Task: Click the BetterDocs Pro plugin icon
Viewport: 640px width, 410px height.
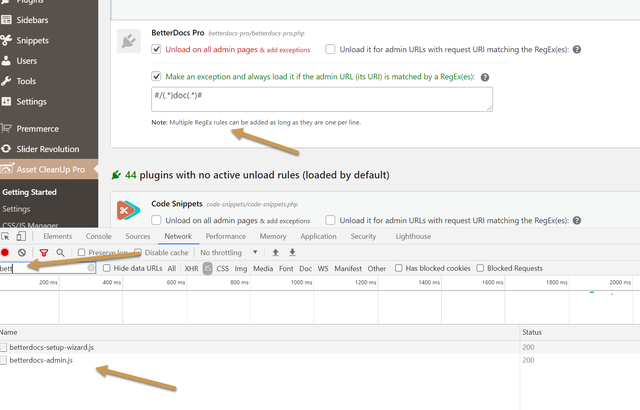Action: tap(129, 41)
